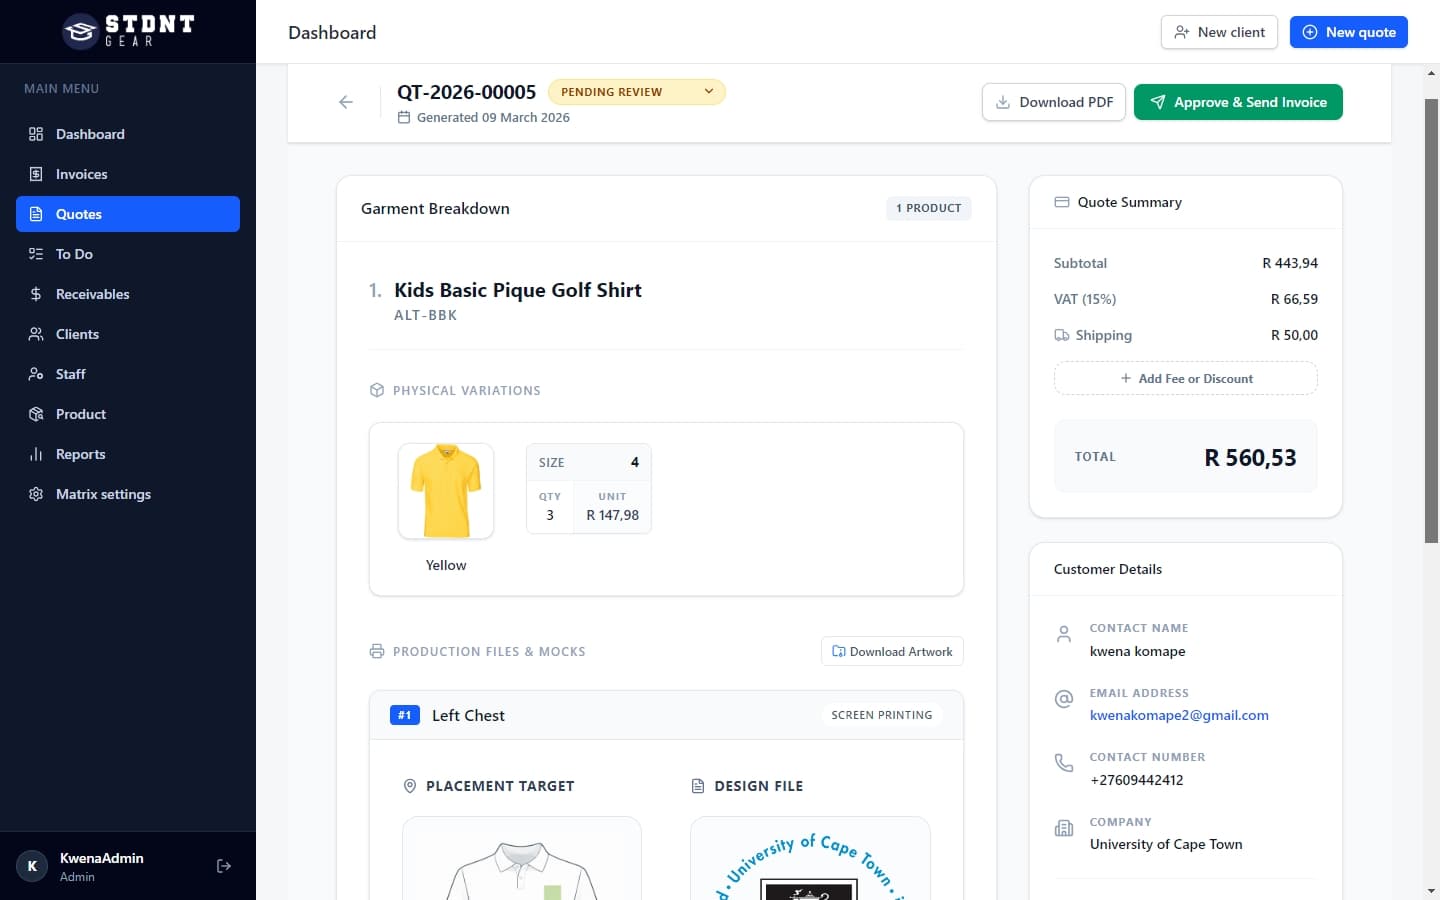1440x900 pixels.
Task: Click the logout icon beside KwenaAdmin
Action: coord(224,866)
